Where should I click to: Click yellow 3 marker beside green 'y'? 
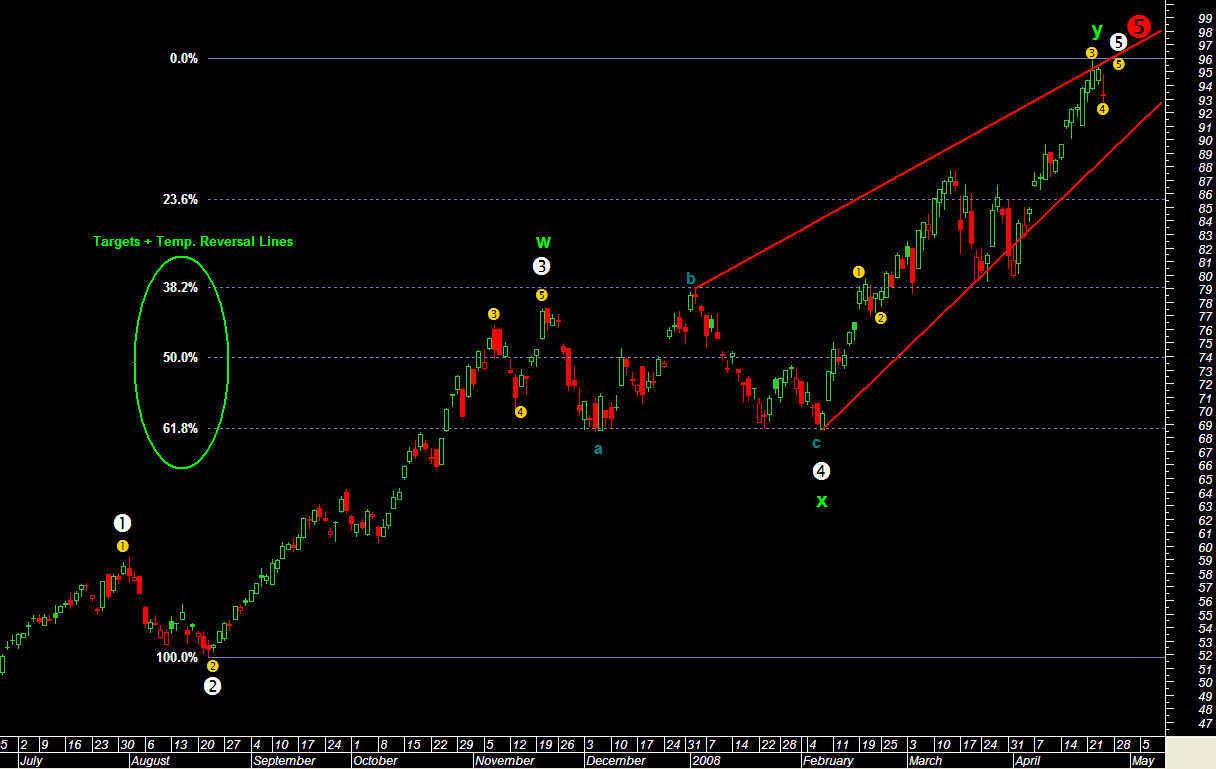coord(1092,52)
